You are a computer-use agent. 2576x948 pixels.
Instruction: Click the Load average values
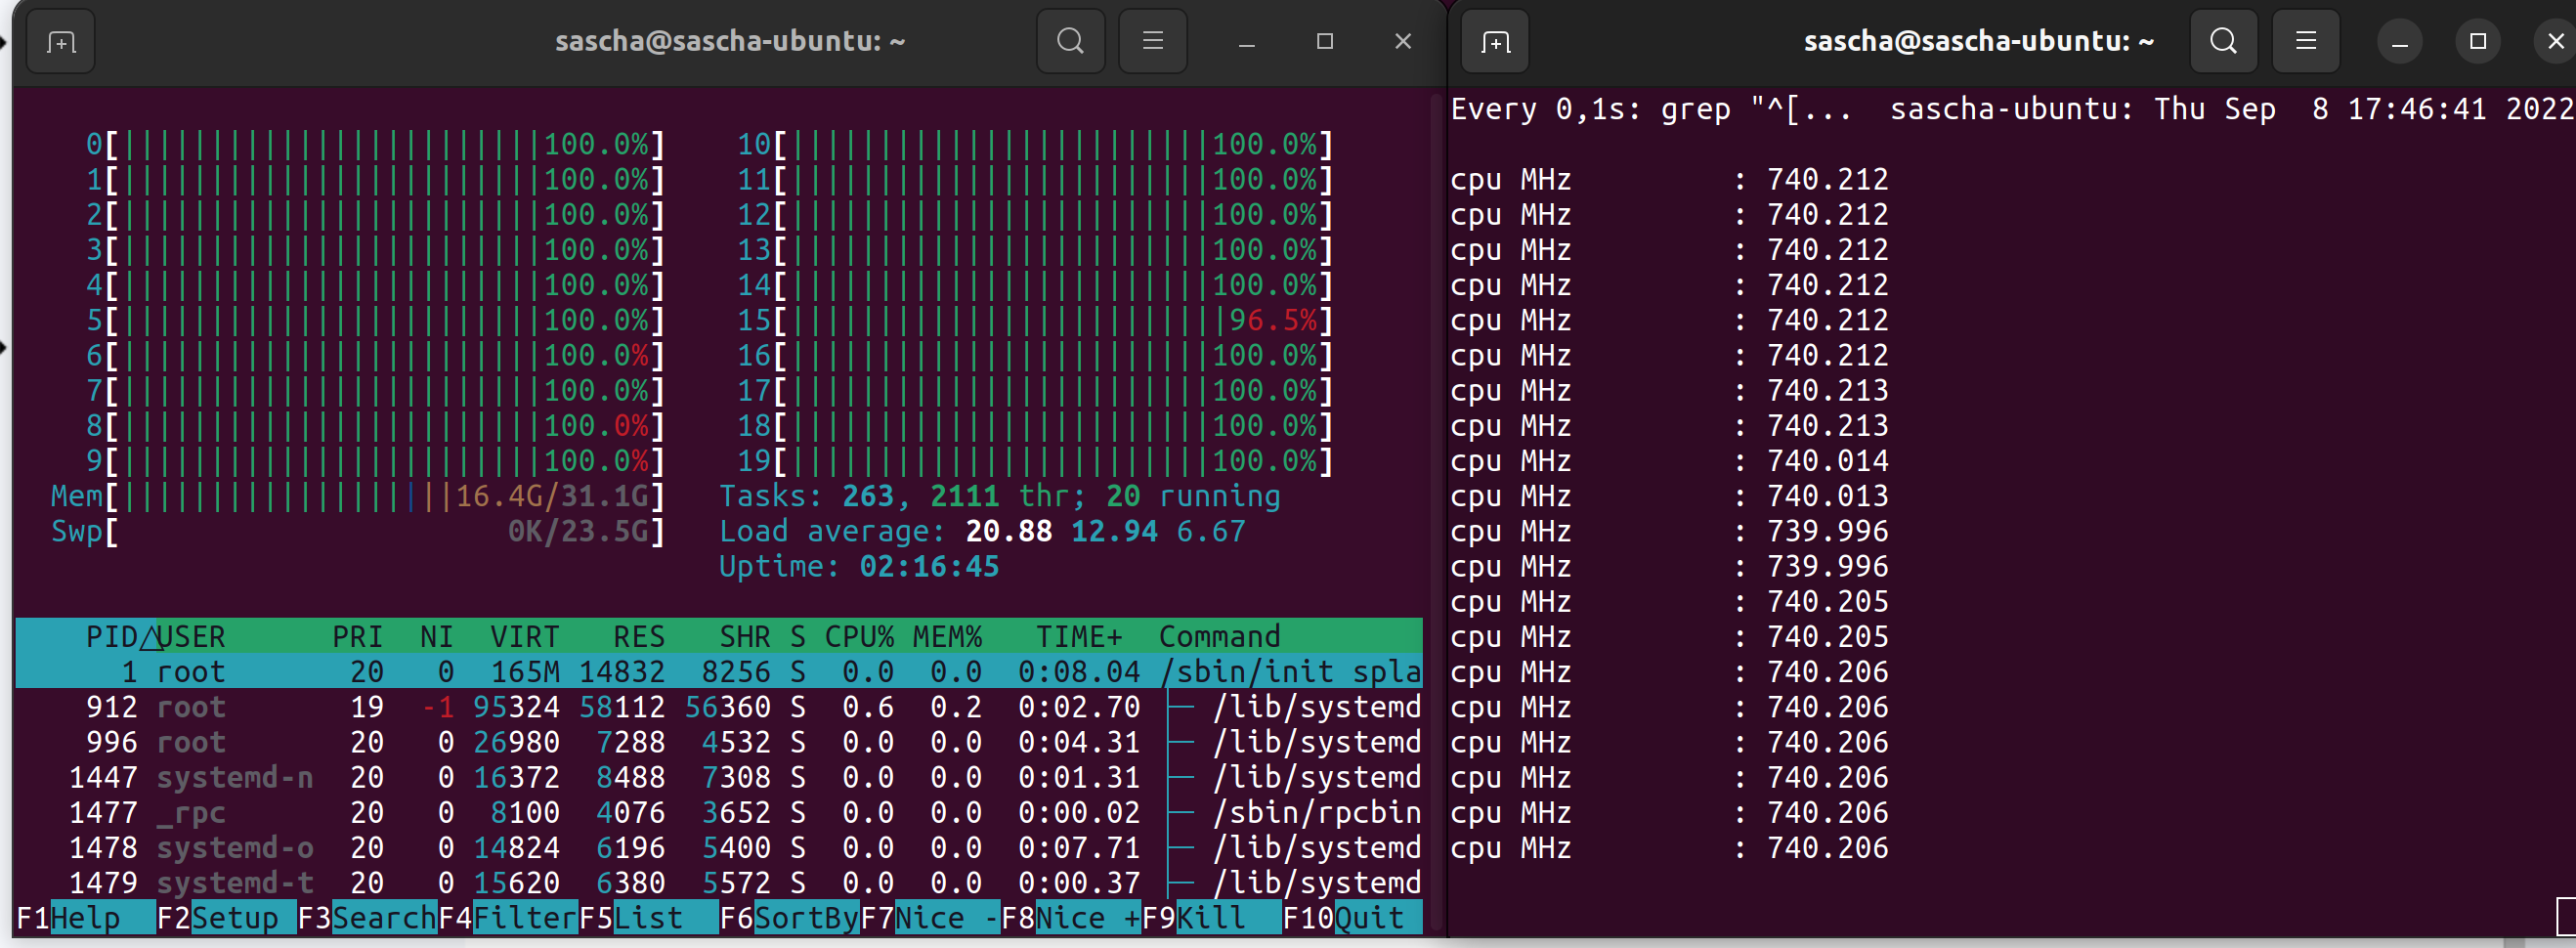coord(1106,530)
